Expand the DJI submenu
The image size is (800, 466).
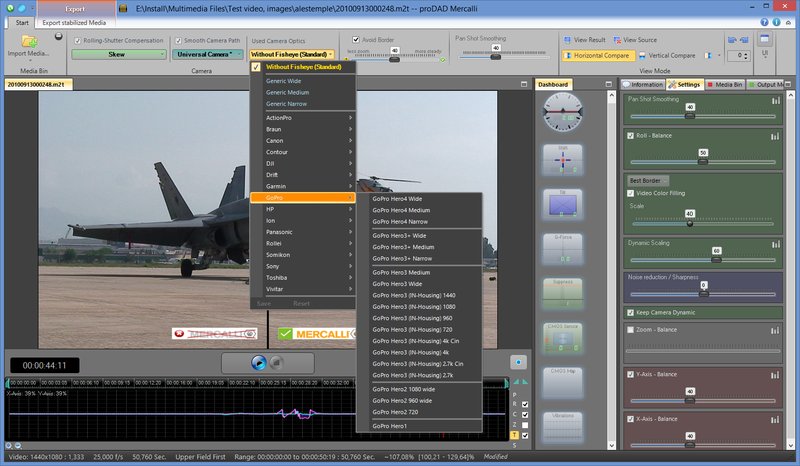tap(303, 163)
